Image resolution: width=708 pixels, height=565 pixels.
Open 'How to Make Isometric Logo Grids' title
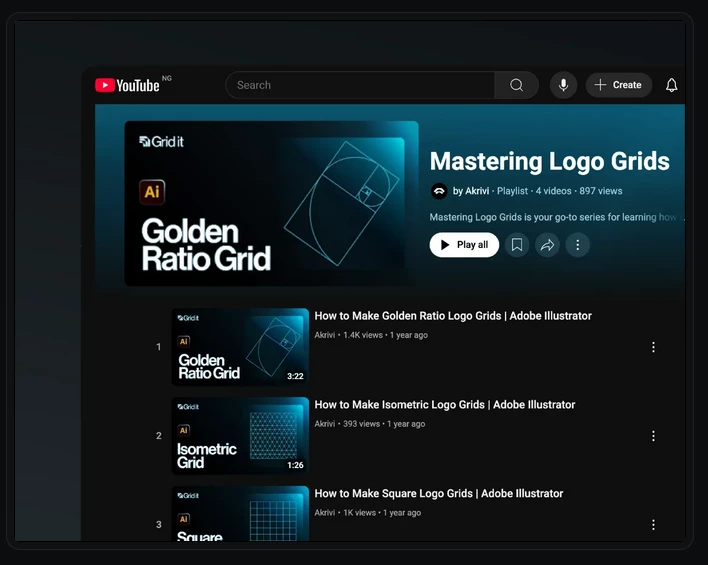click(445, 405)
